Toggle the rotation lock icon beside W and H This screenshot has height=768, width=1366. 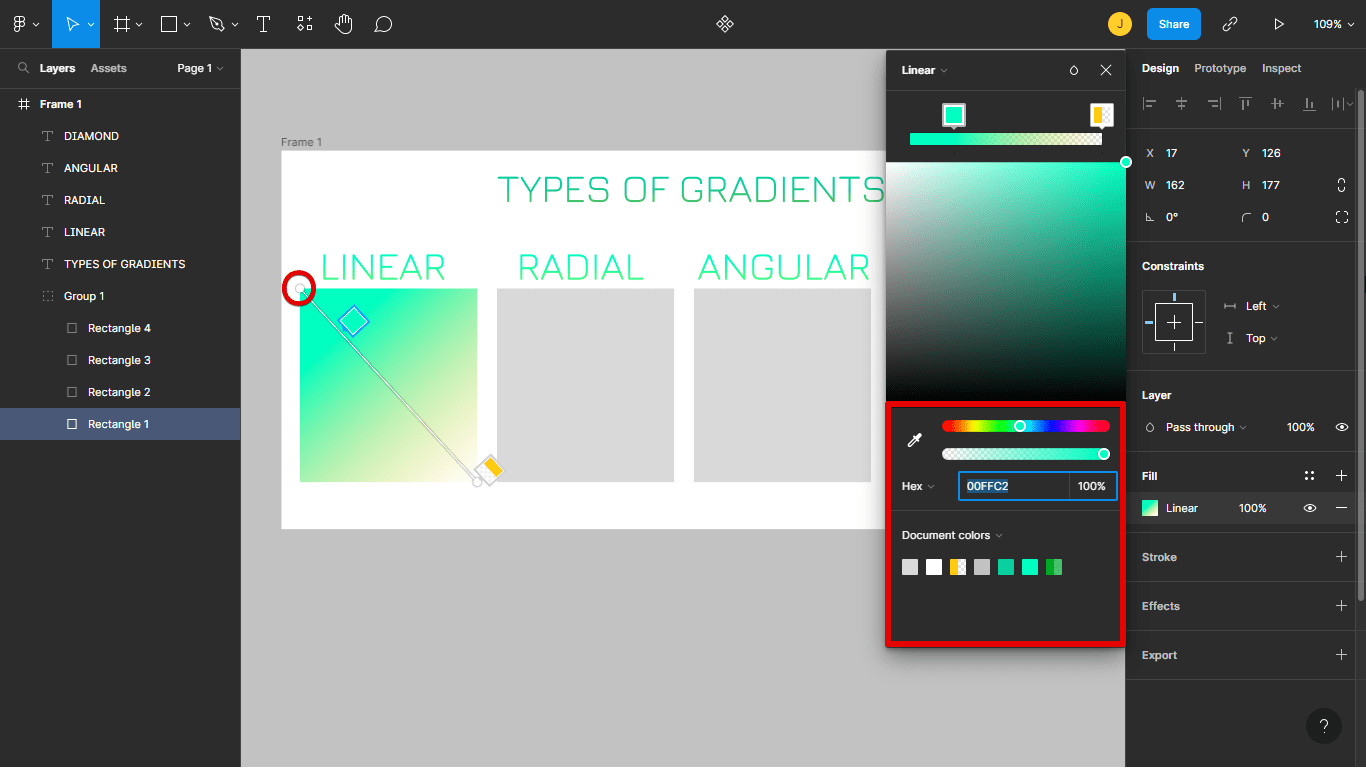[1341, 184]
